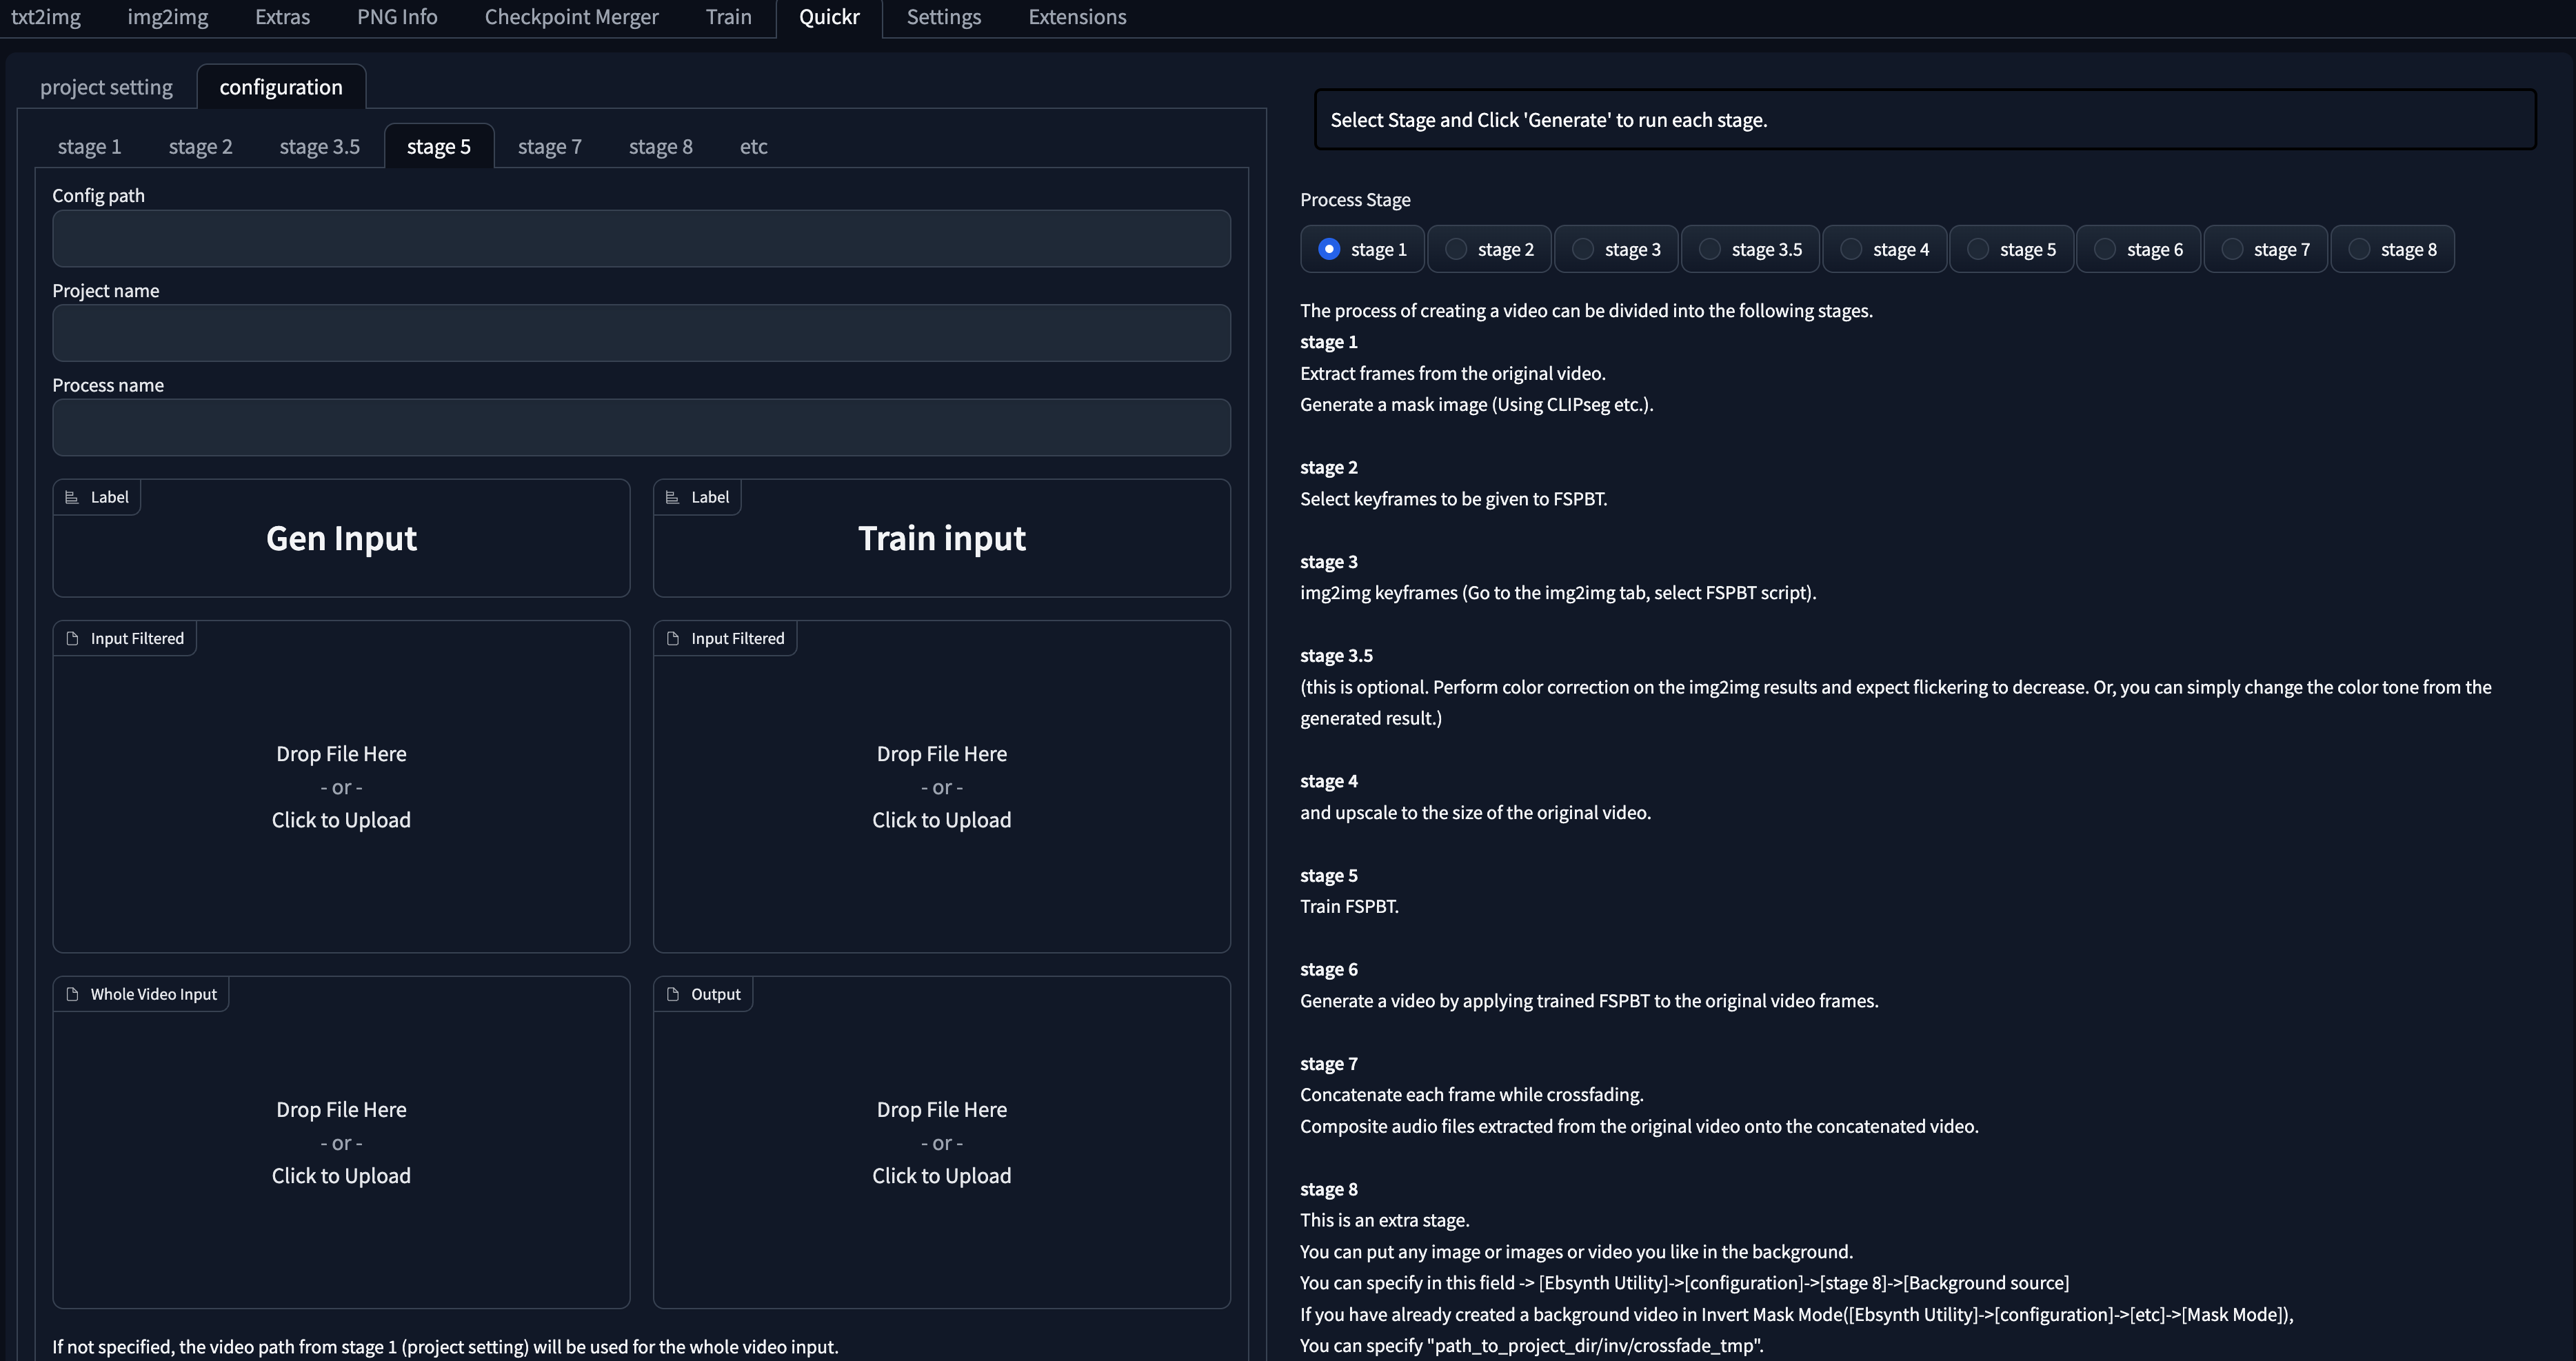
Task: Click the Project name text field
Action: pos(641,332)
